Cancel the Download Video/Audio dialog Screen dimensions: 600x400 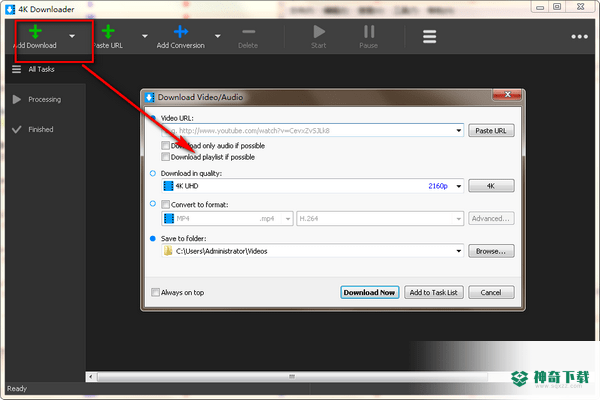pyautogui.click(x=491, y=292)
